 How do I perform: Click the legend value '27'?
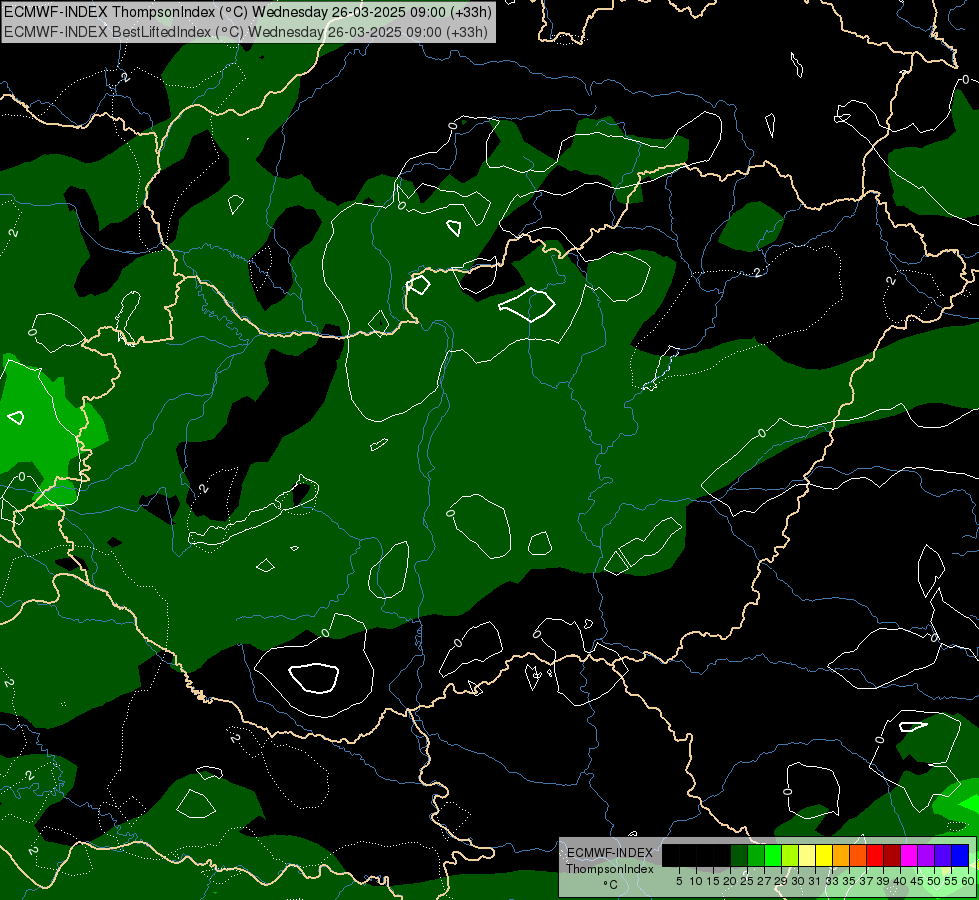[x=764, y=881]
